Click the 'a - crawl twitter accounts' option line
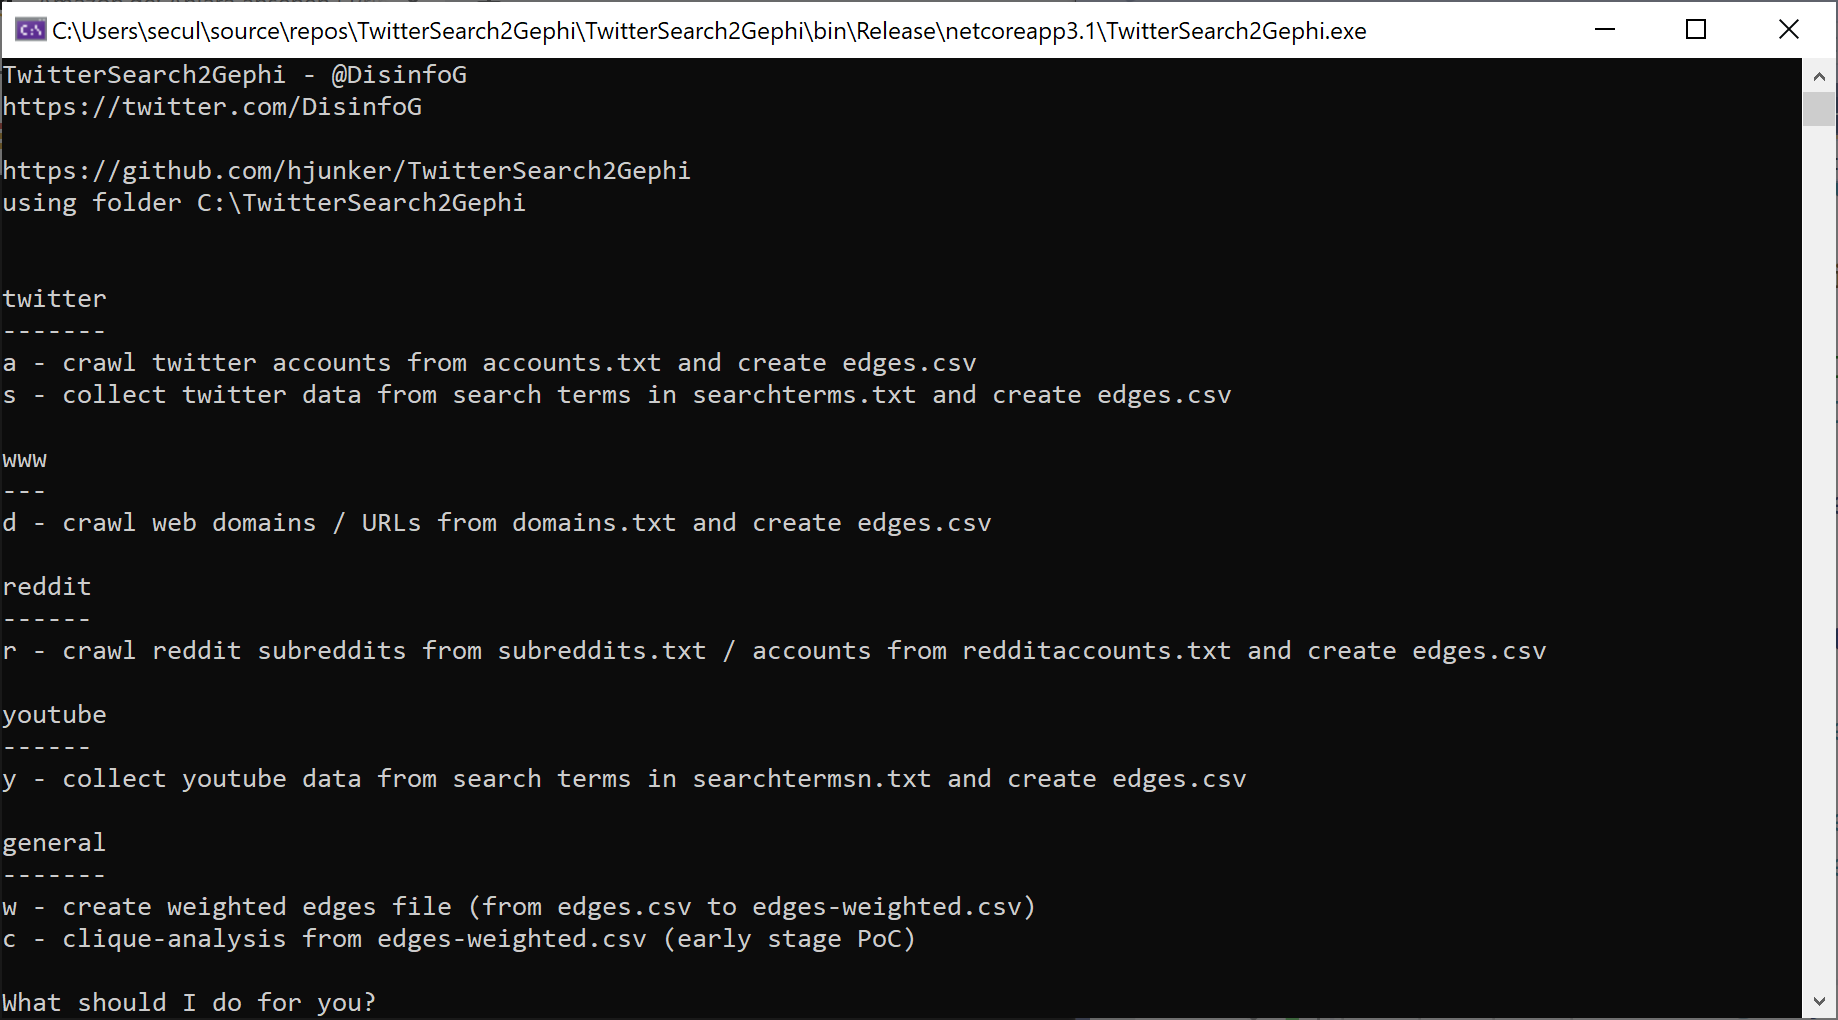 coord(489,363)
